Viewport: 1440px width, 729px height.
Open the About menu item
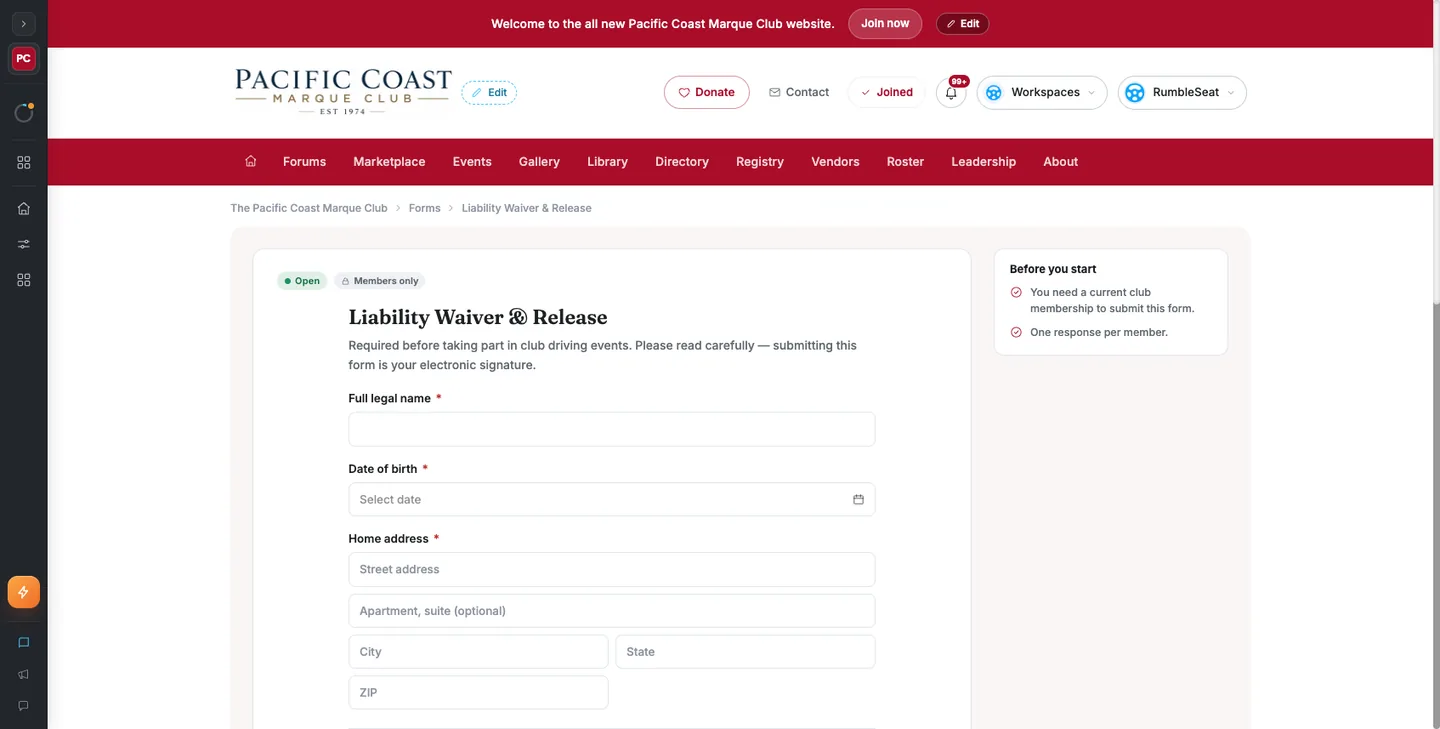coord(1061,162)
